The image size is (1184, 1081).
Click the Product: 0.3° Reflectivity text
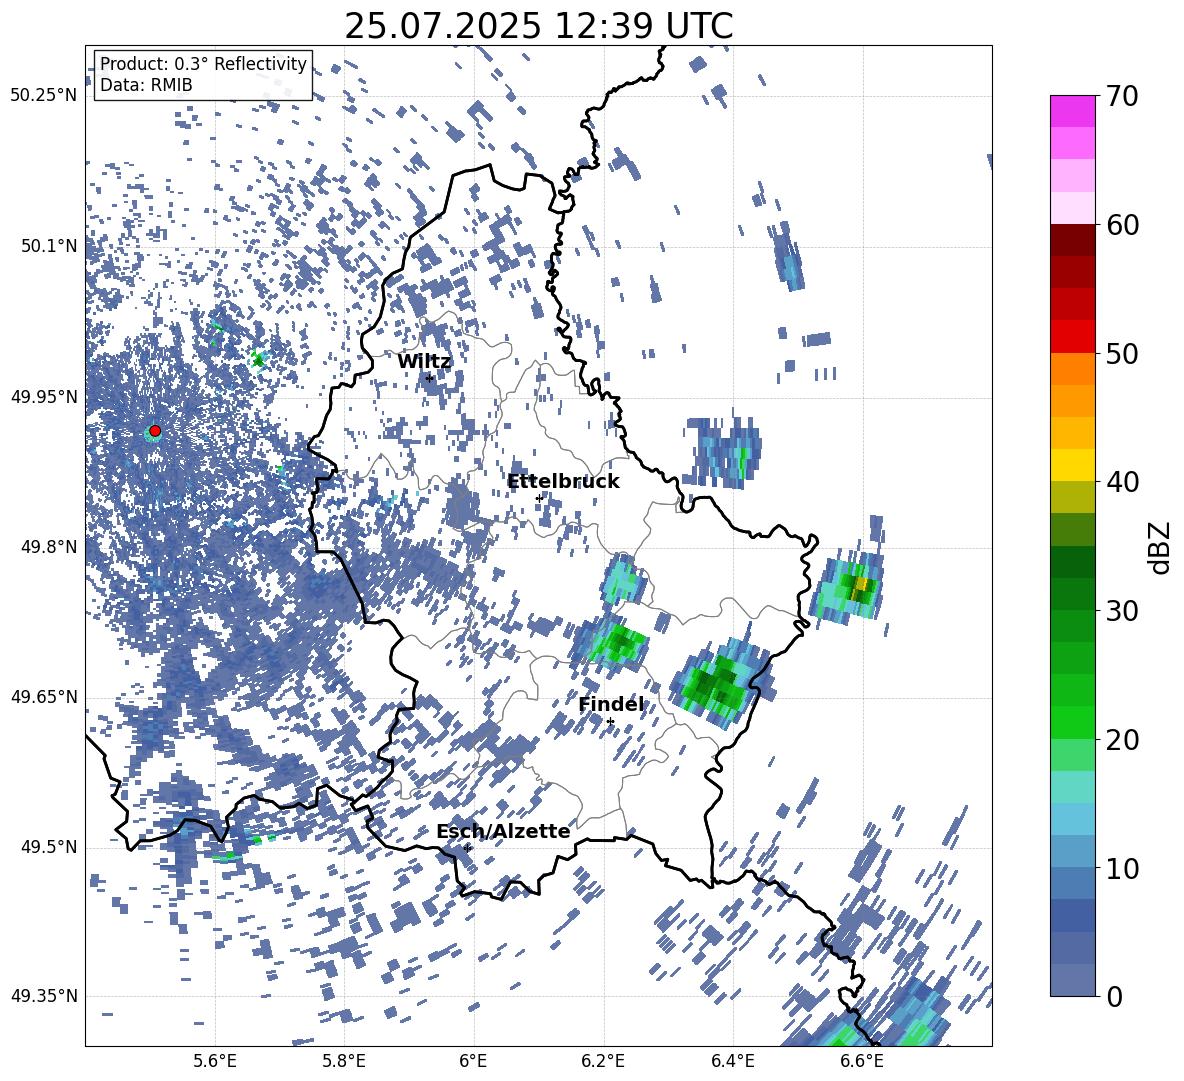point(203,63)
